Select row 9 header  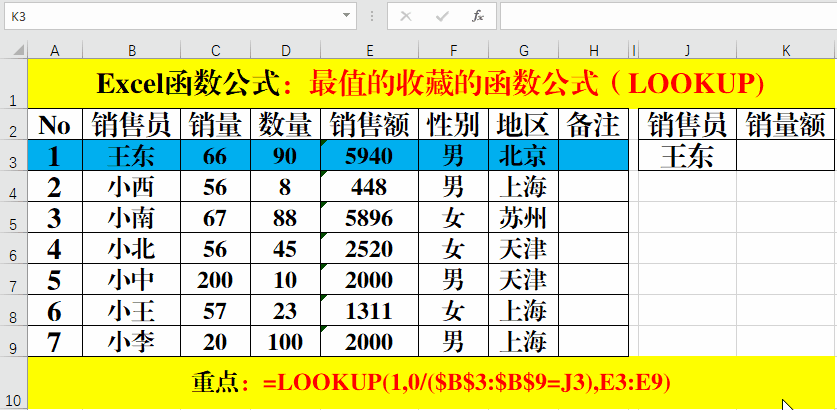coord(14,341)
